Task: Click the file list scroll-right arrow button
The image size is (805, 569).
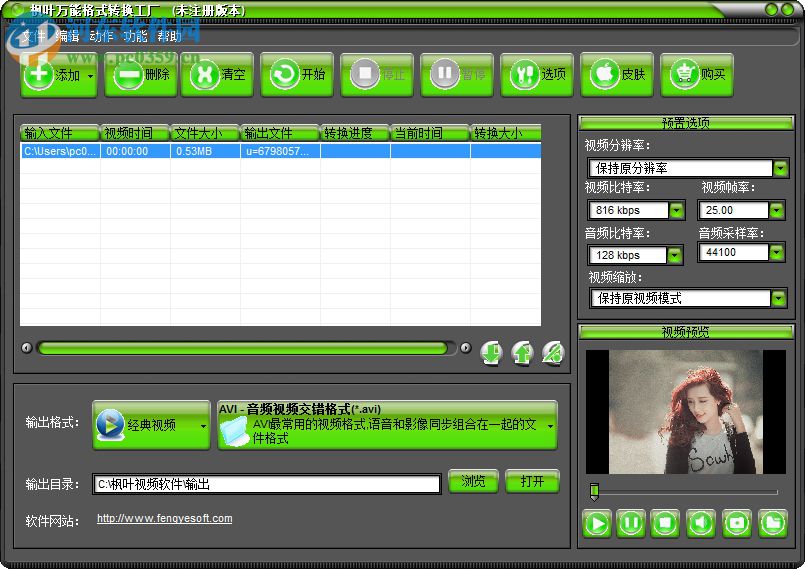Action: point(466,348)
